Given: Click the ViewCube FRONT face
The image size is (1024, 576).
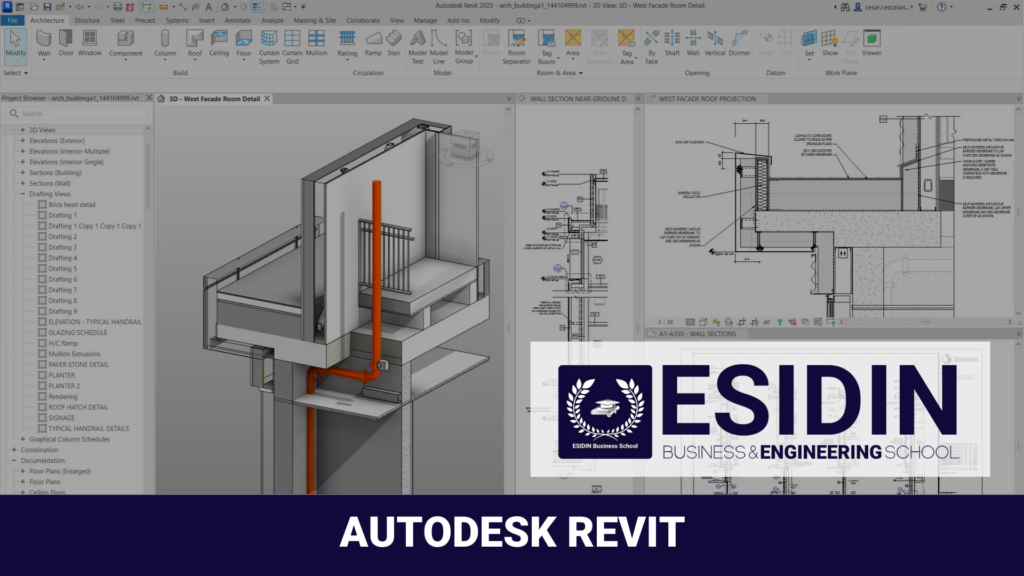Looking at the screenshot, I should coord(461,146).
